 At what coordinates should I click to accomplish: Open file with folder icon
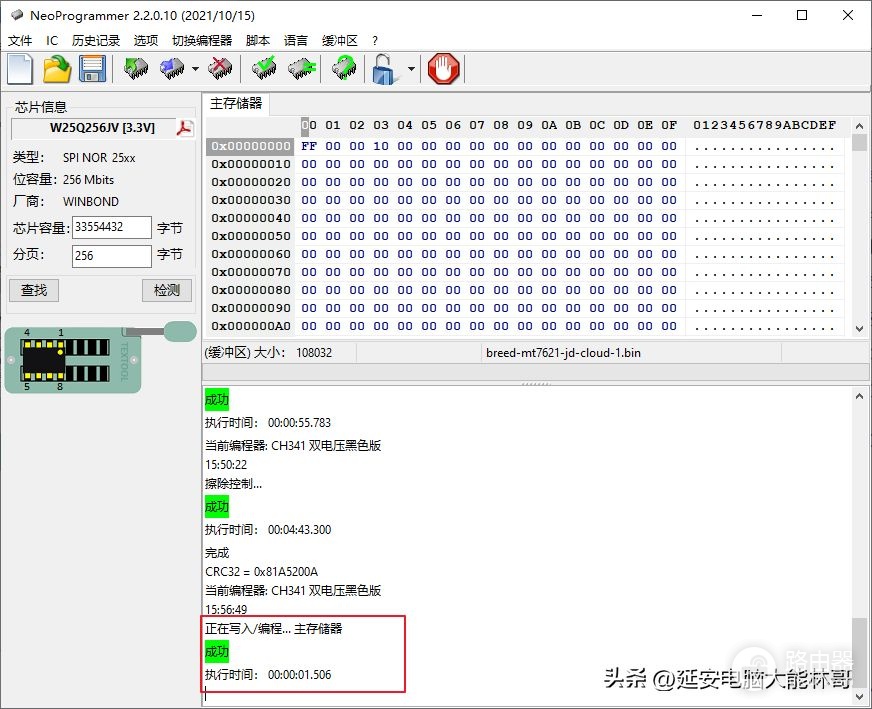click(57, 70)
